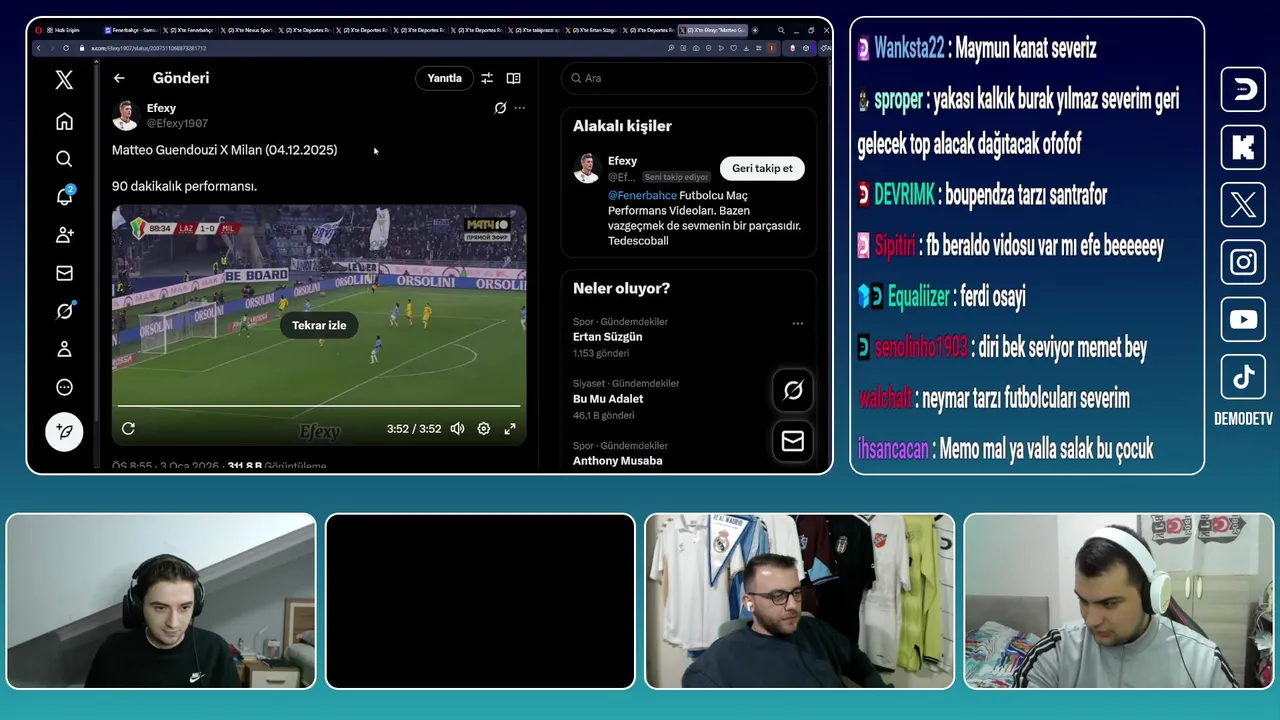
Task: Click chat username senolinho1903
Action: pyautogui.click(x=921, y=348)
